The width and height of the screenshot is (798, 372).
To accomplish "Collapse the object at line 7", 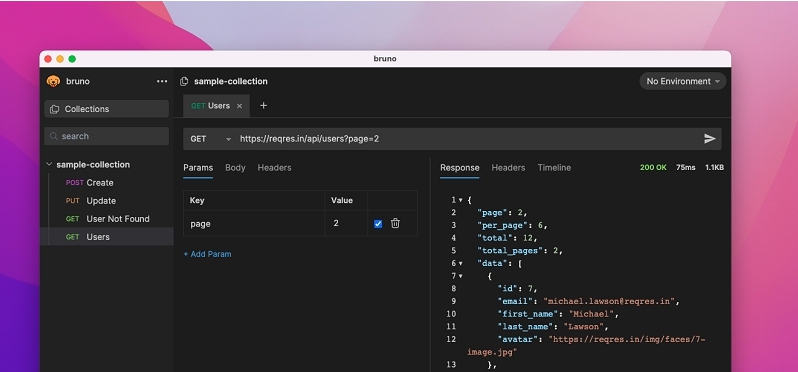I will (x=461, y=276).
